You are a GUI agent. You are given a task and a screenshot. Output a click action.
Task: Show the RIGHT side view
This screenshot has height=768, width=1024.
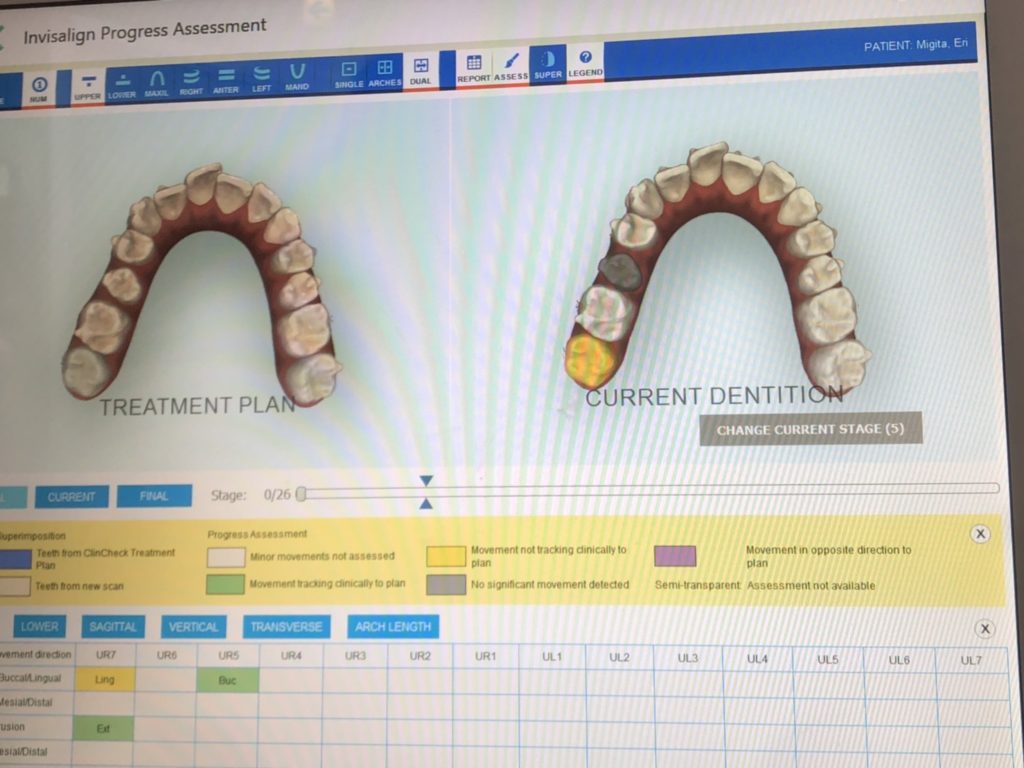tap(191, 82)
